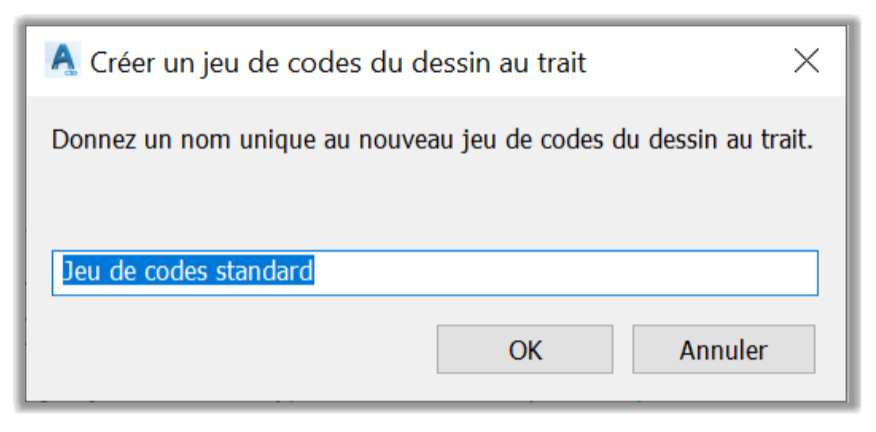Click the highlighted 'Jeu de codes standard' text
Screen dimensions: 876x432
point(188,271)
